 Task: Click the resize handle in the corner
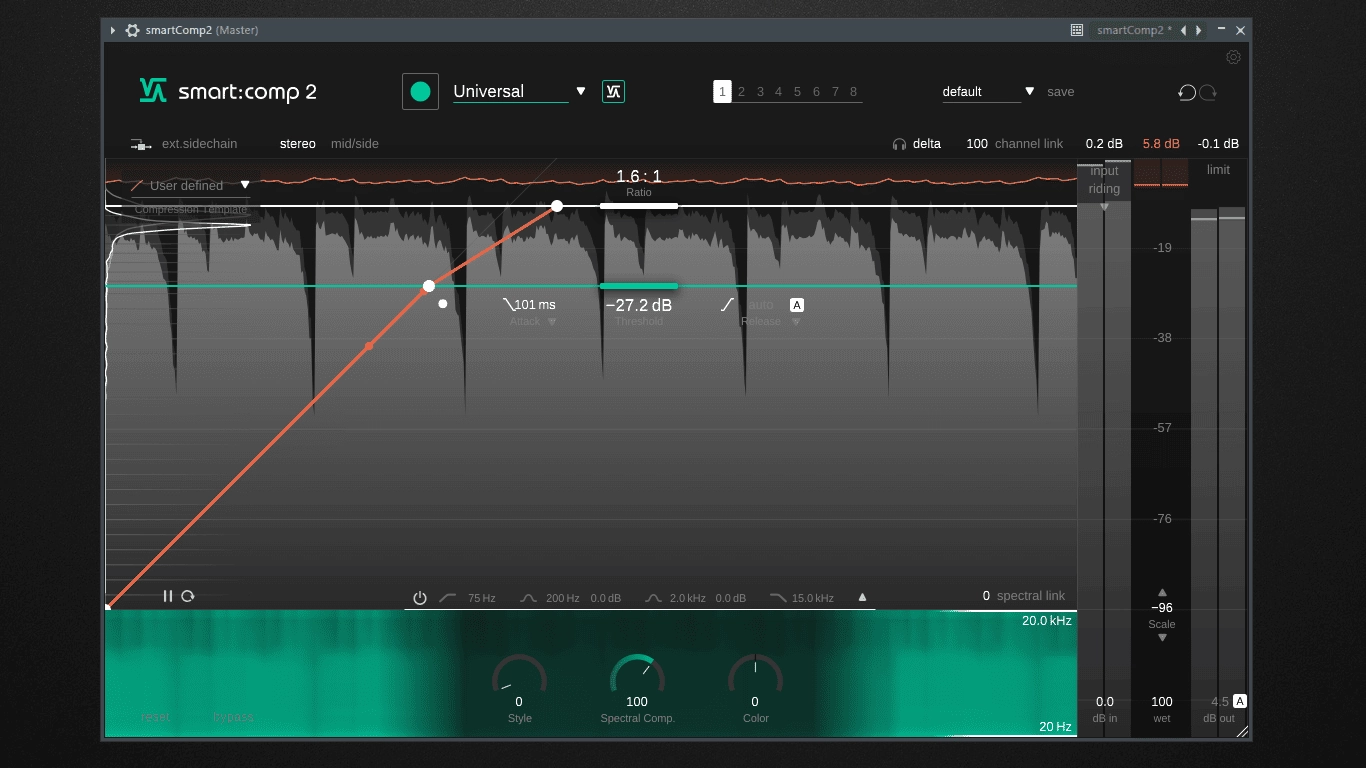click(1242, 732)
